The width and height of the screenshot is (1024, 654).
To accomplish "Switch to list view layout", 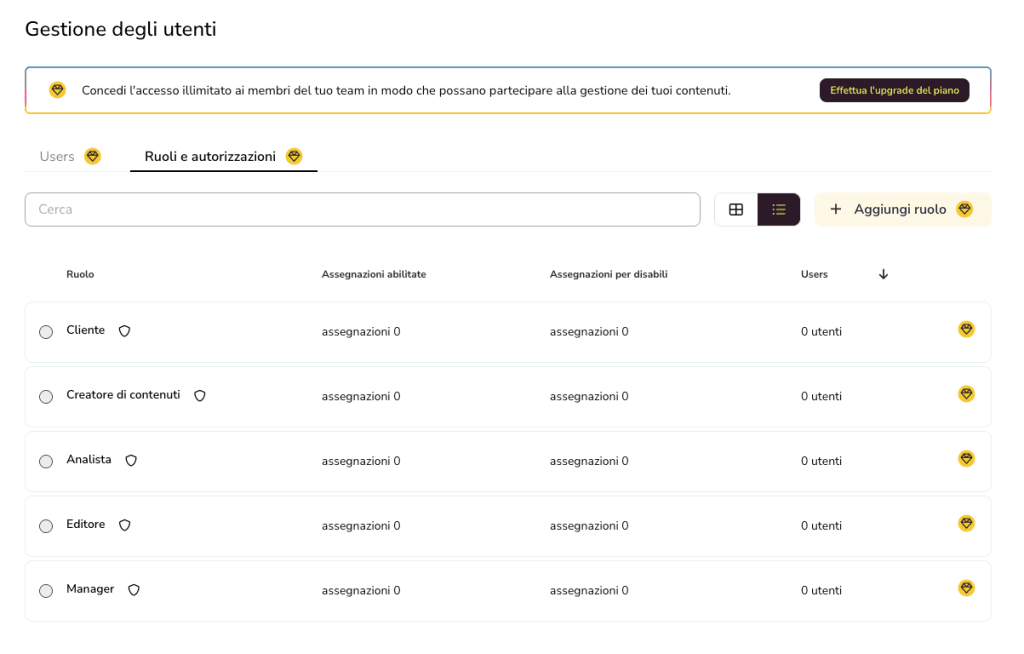I will point(779,210).
